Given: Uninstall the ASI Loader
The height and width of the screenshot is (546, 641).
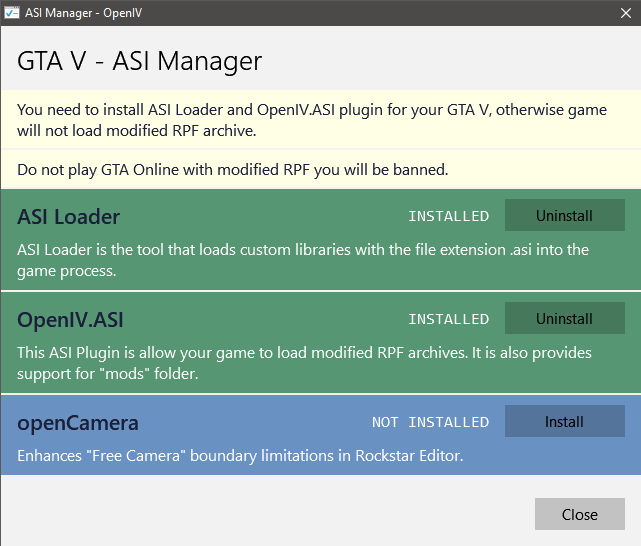Looking at the screenshot, I should [x=564, y=216].
